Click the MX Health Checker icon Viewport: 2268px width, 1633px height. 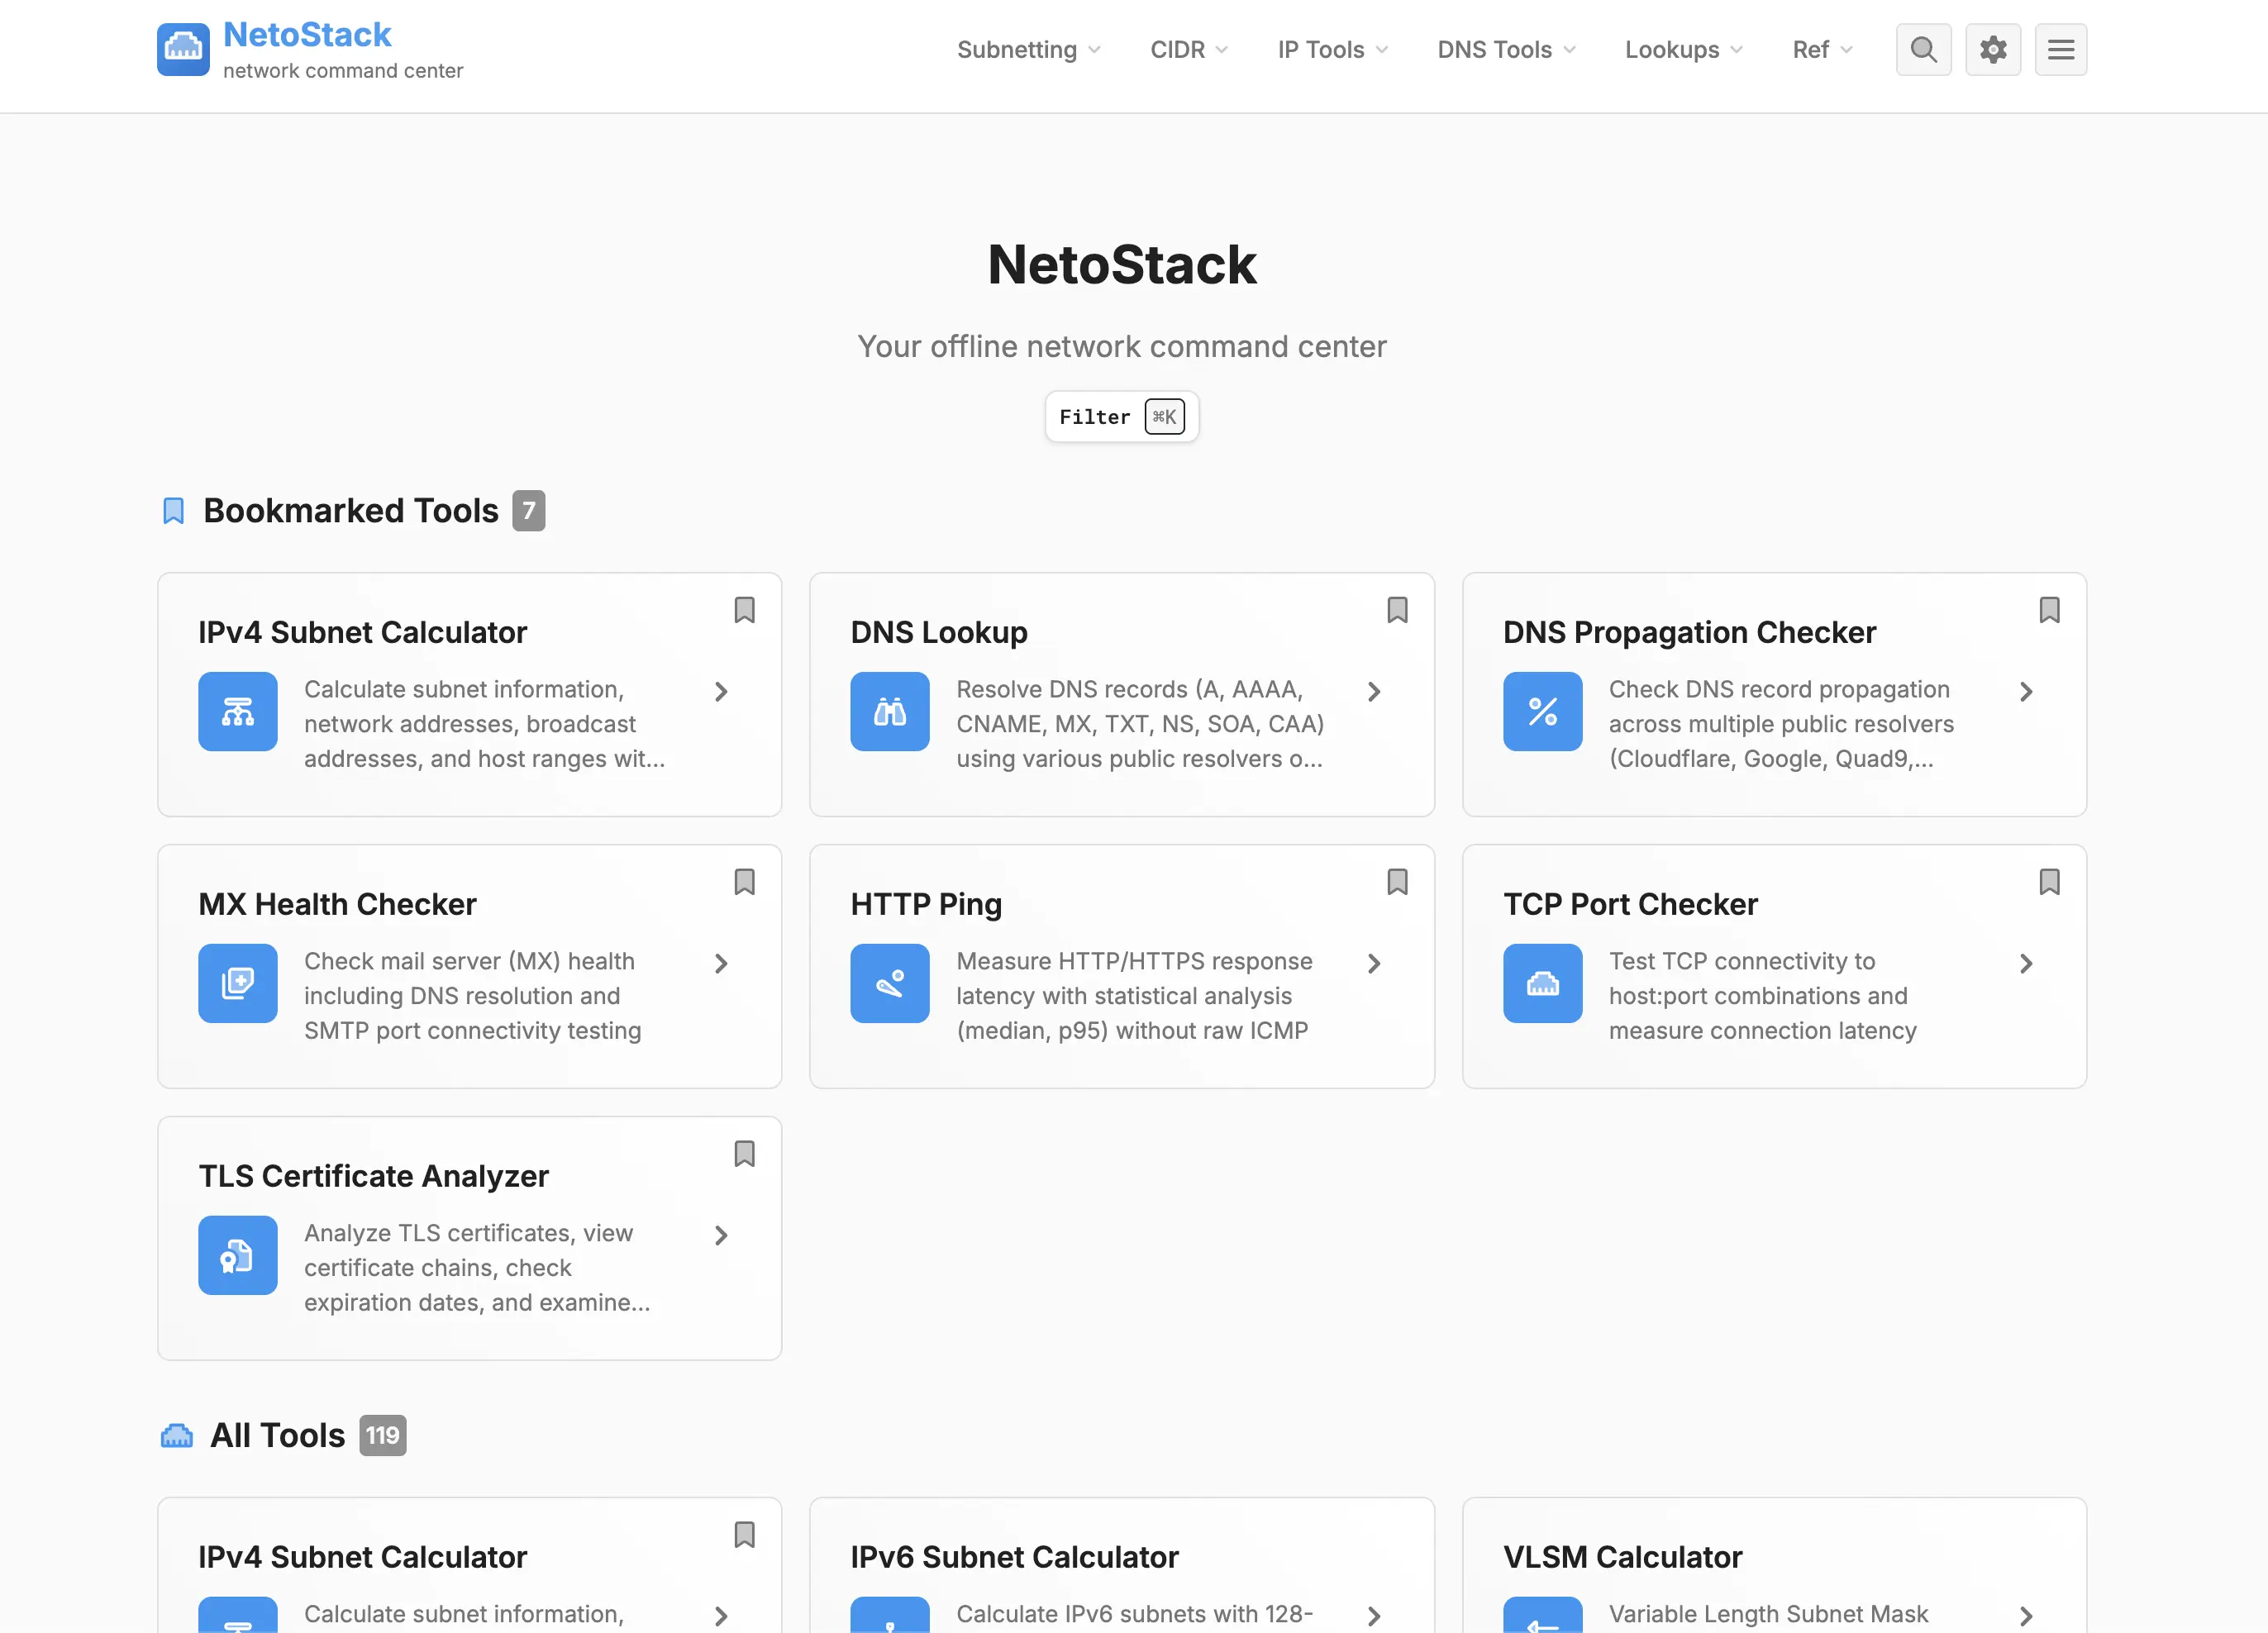[237, 983]
